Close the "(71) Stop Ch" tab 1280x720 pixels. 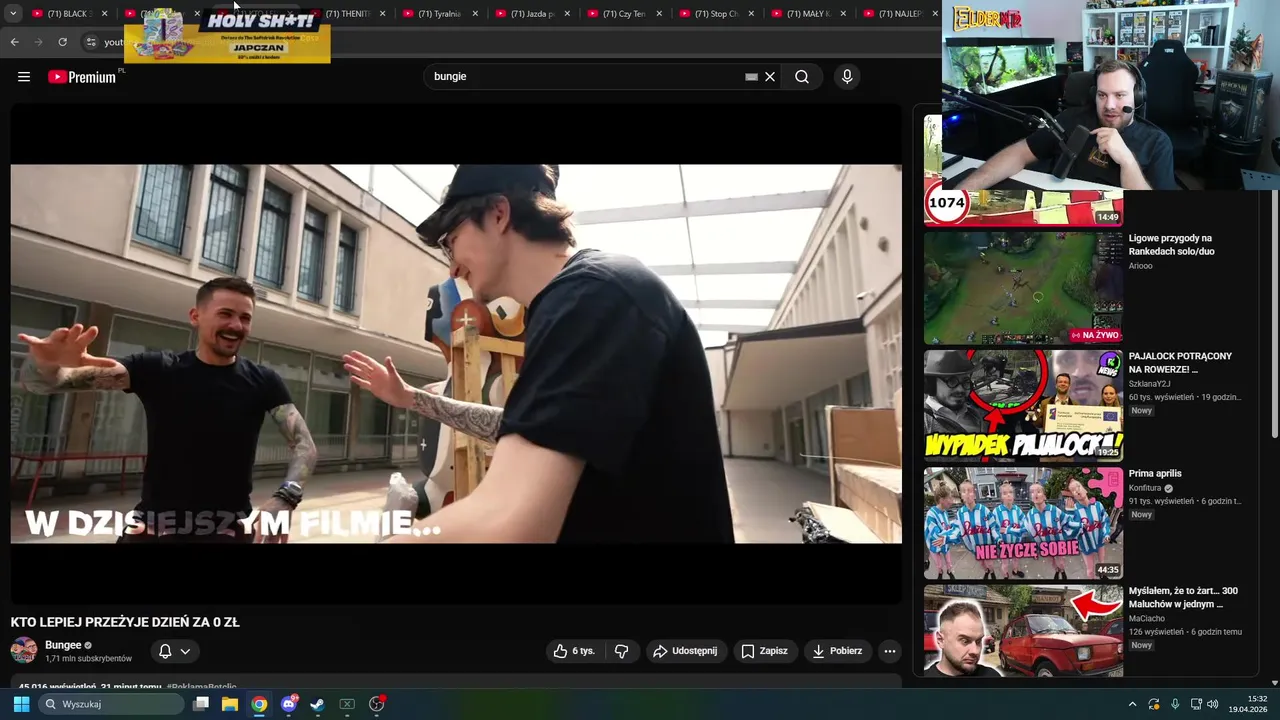752,14
